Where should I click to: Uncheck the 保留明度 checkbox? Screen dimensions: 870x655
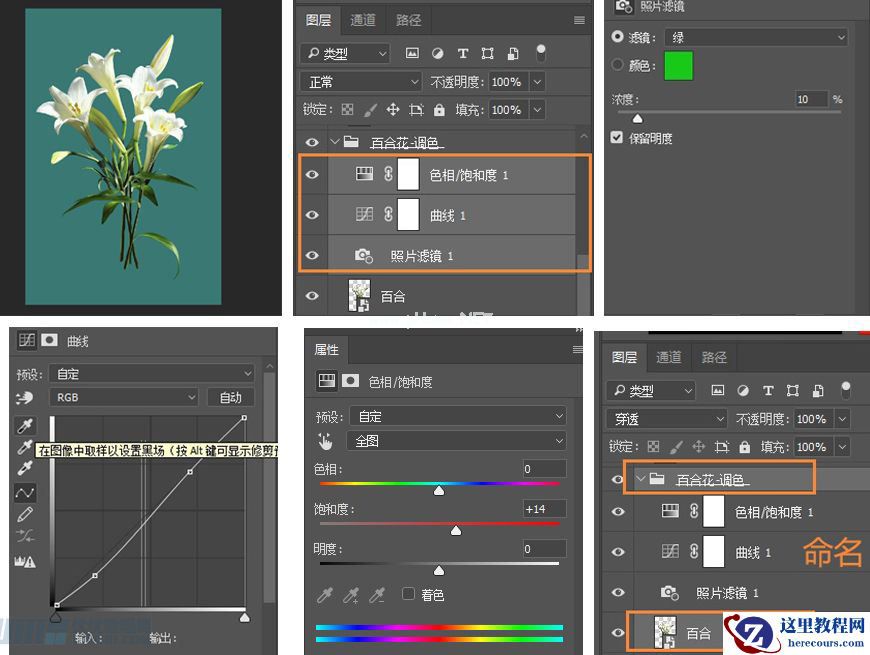(618, 137)
